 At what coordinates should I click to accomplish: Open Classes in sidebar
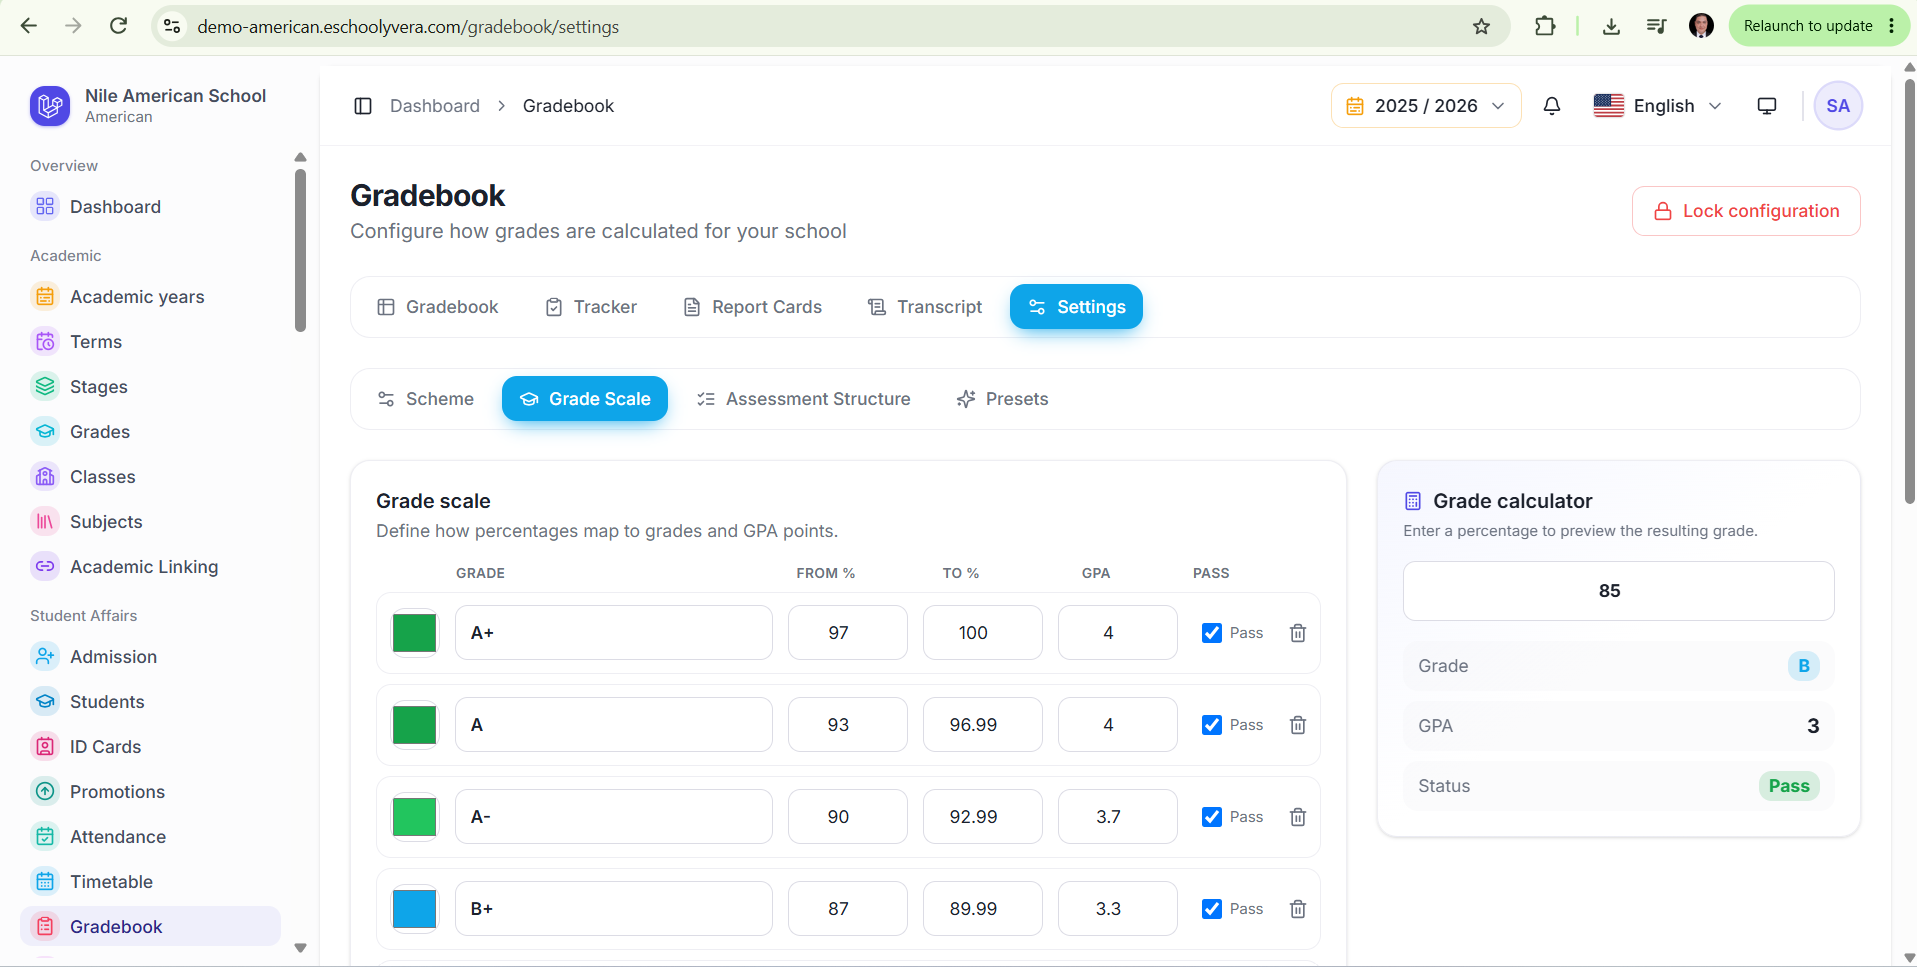pos(150,477)
